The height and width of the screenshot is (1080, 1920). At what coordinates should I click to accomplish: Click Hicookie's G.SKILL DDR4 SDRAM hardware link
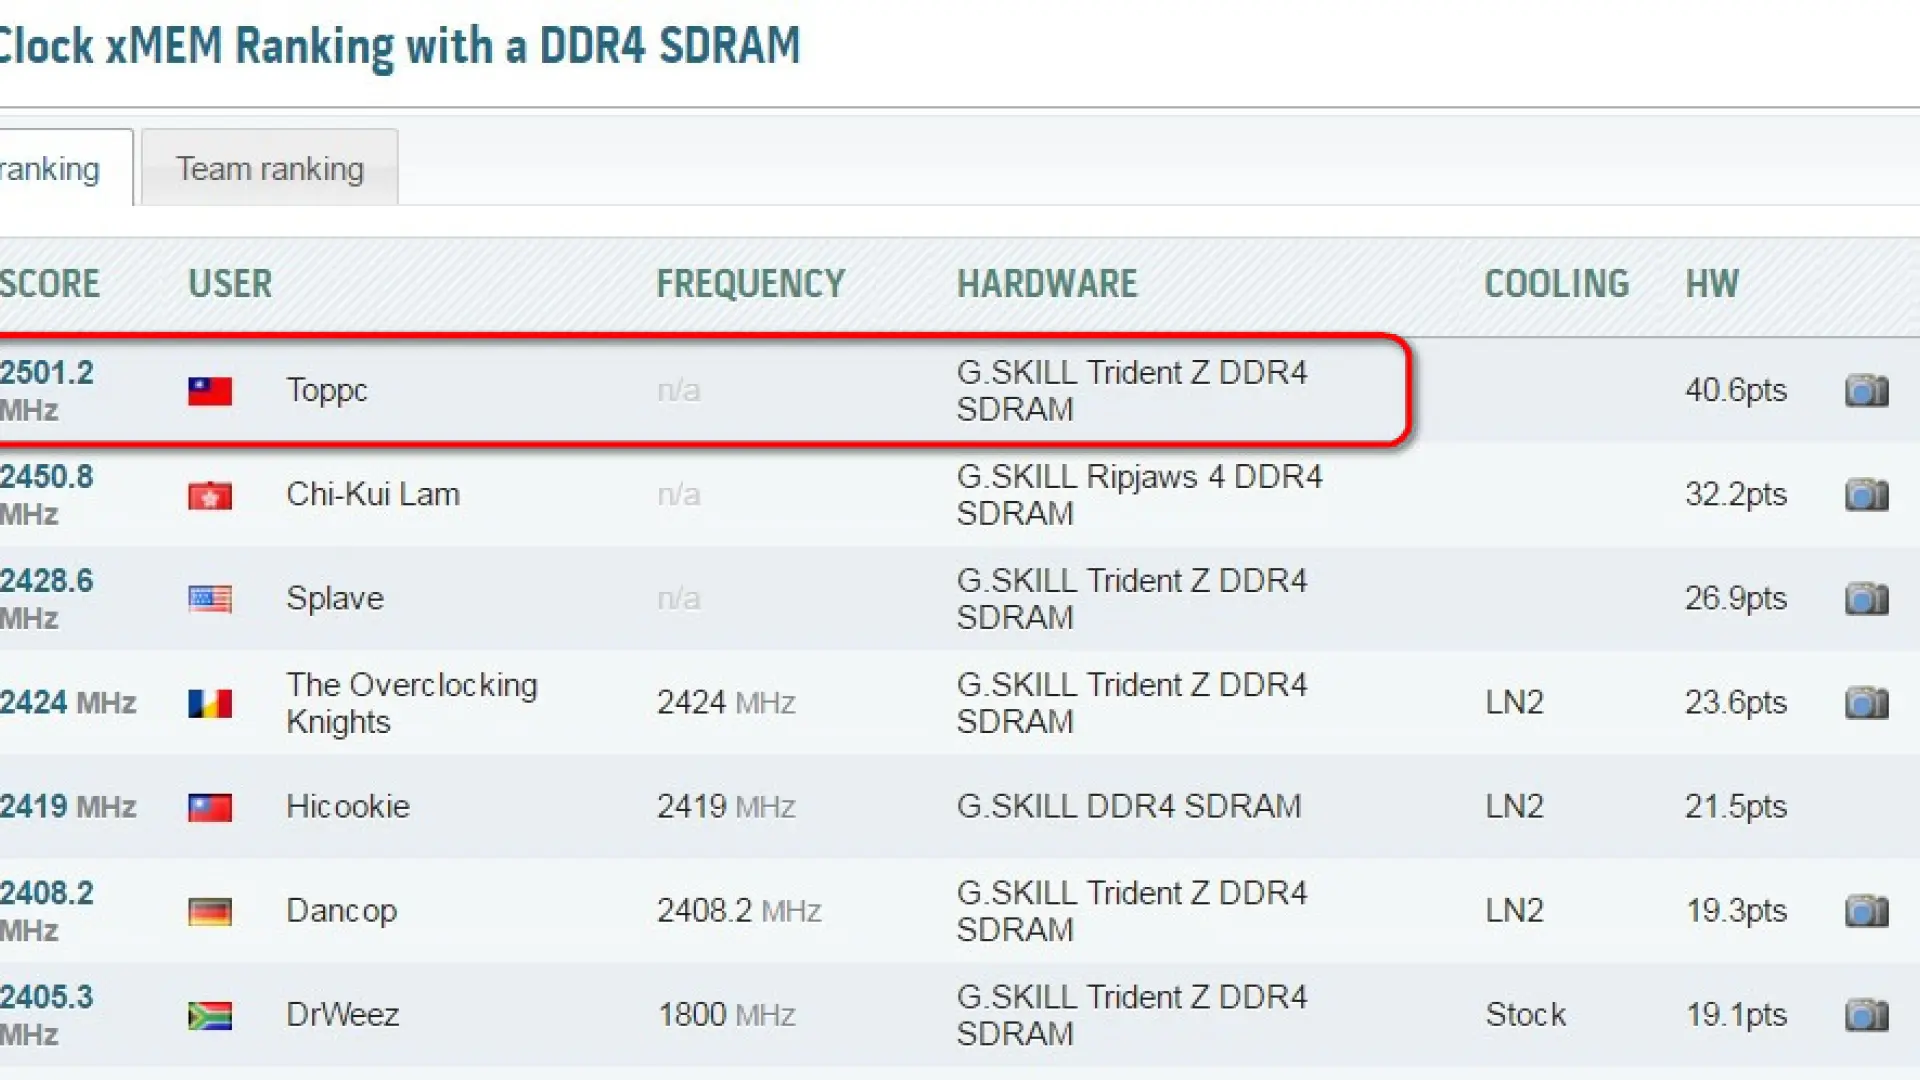click(1129, 806)
